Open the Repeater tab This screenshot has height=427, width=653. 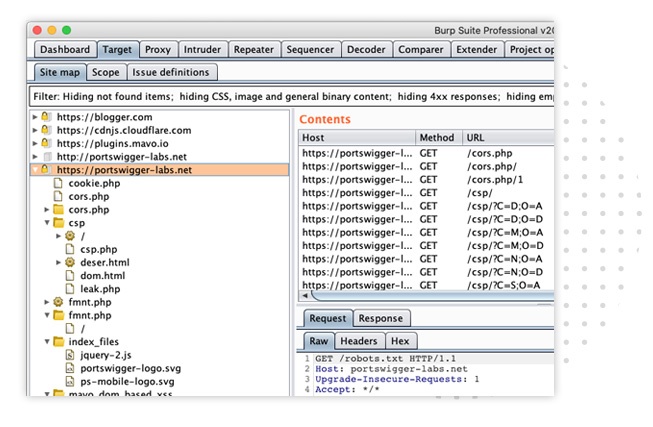pos(255,50)
